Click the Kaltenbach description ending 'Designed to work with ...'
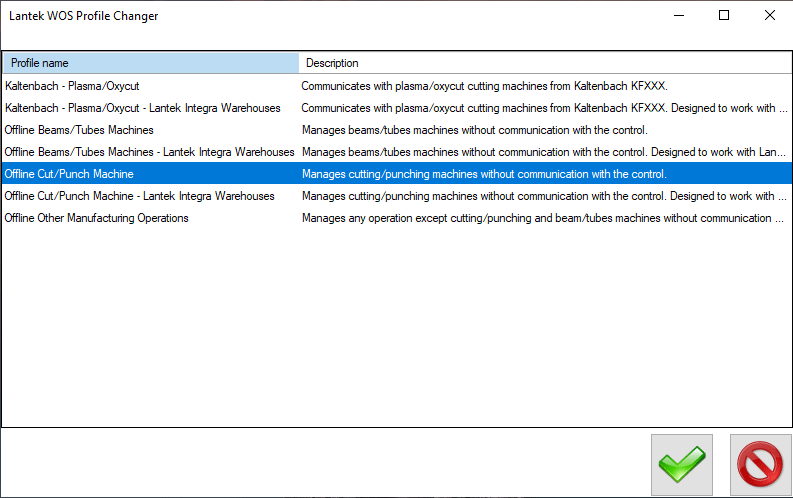793x498 pixels. 544,108
